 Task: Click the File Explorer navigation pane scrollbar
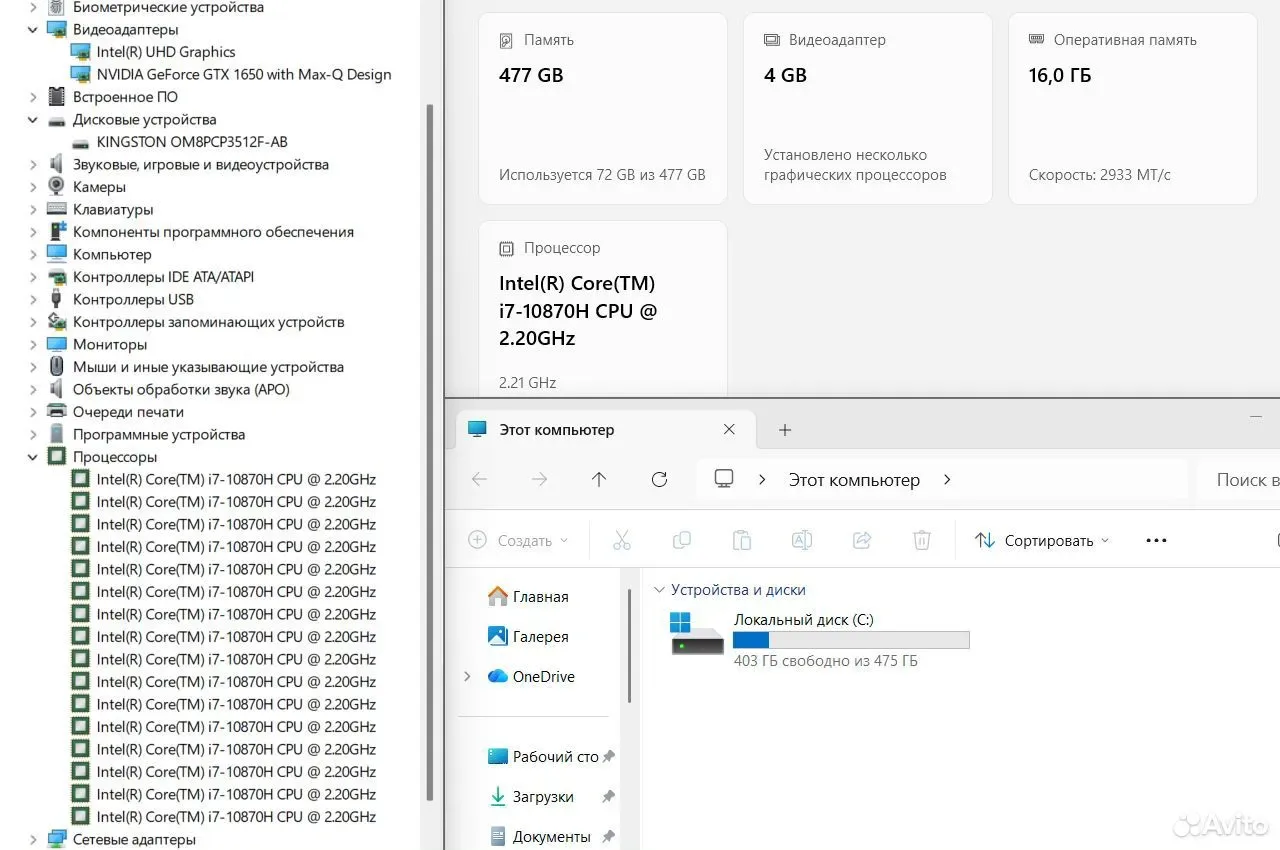click(629, 645)
